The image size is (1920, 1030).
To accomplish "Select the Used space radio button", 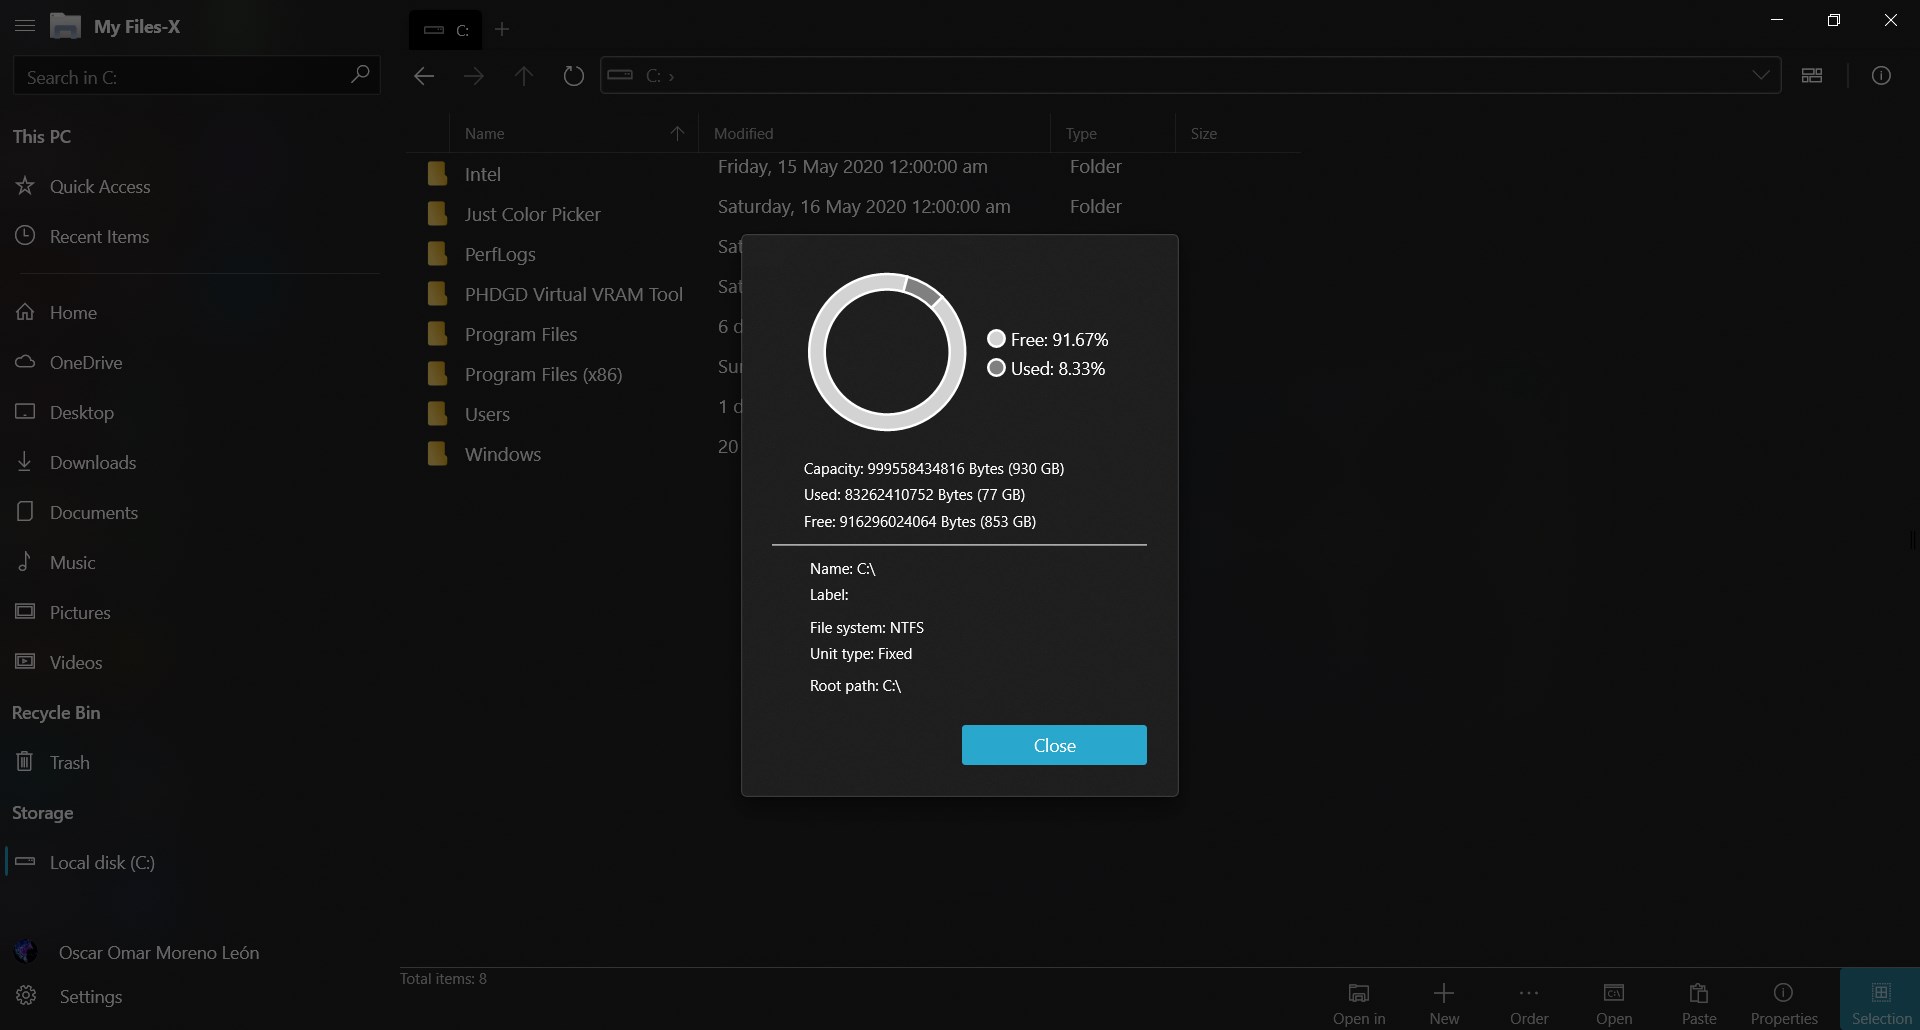I will point(997,368).
